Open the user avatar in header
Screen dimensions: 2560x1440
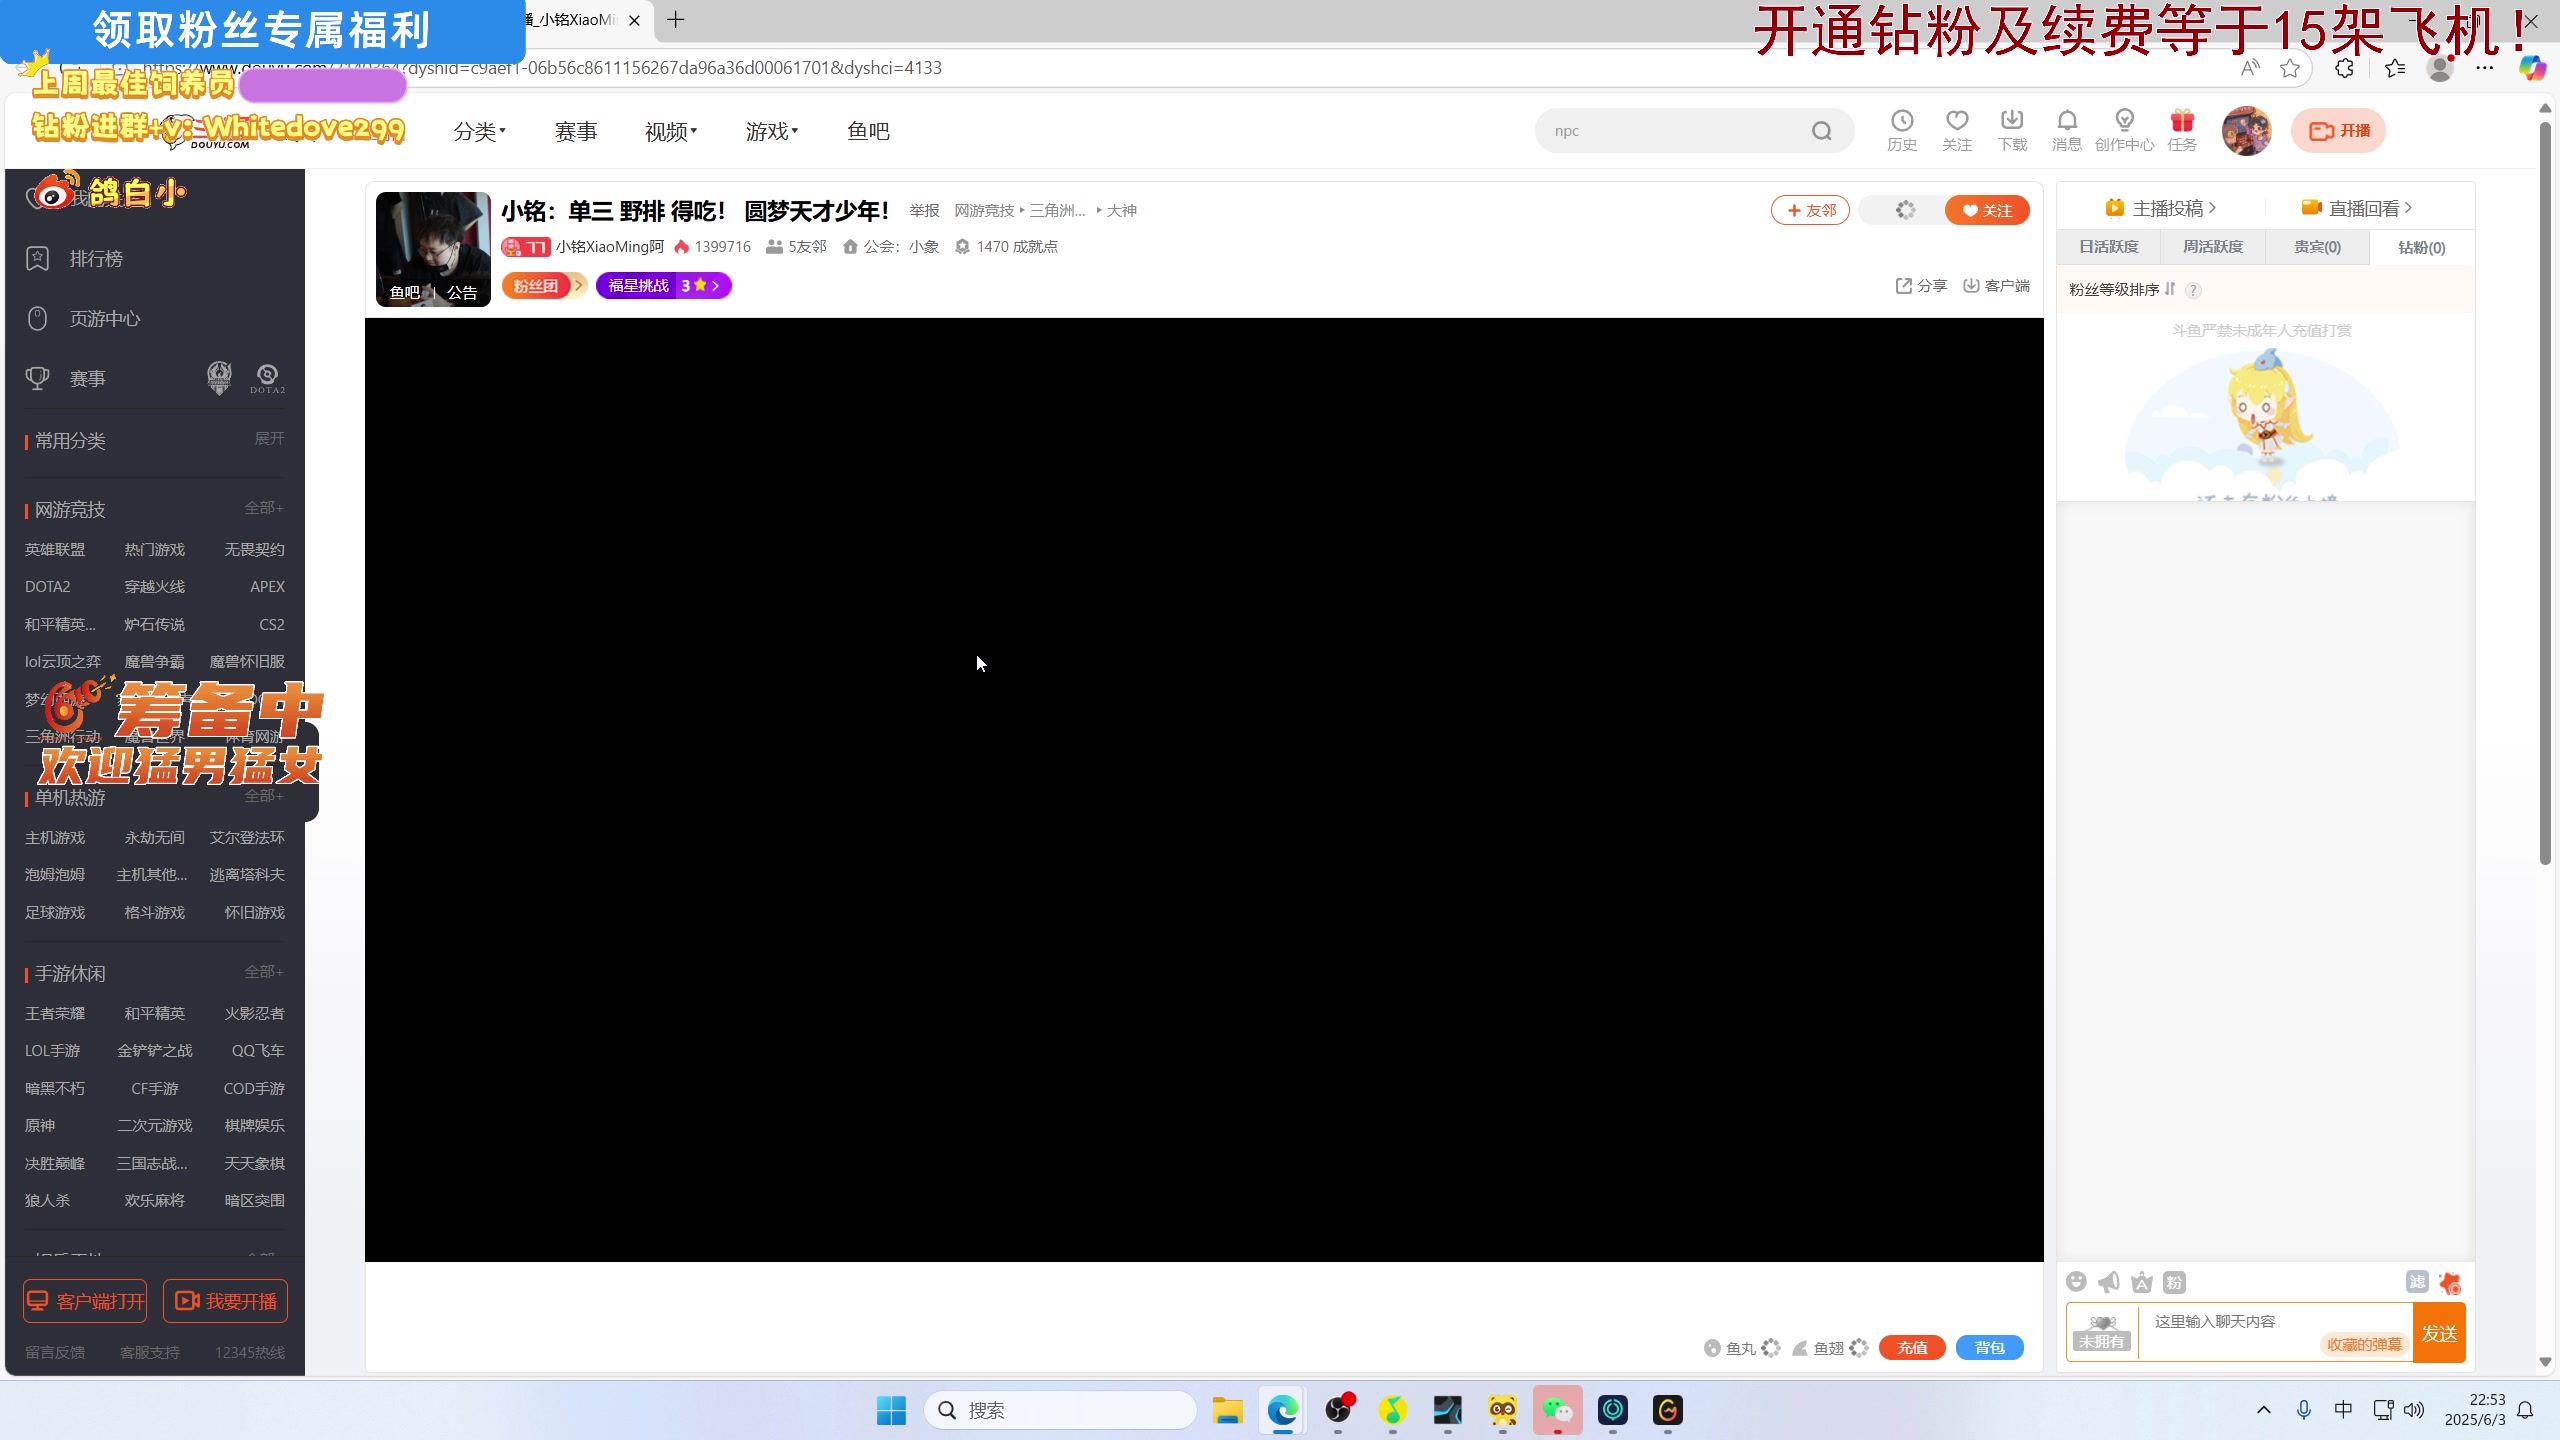click(2246, 131)
